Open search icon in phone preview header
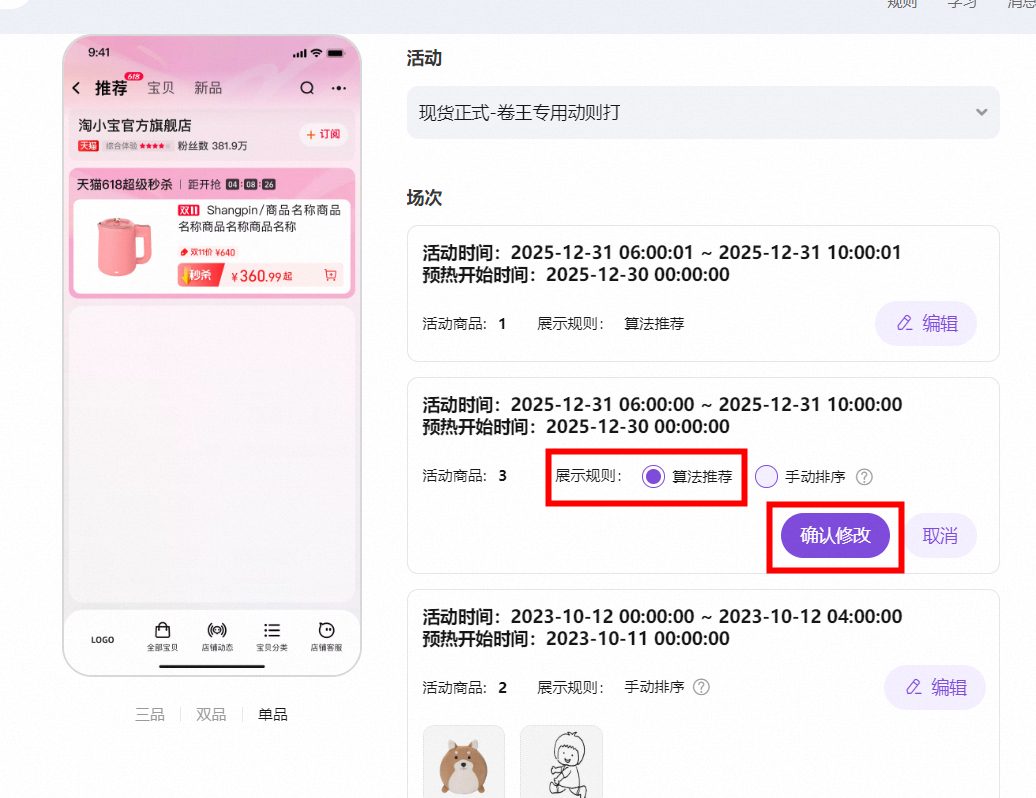The height and width of the screenshot is (798, 1036). point(307,88)
